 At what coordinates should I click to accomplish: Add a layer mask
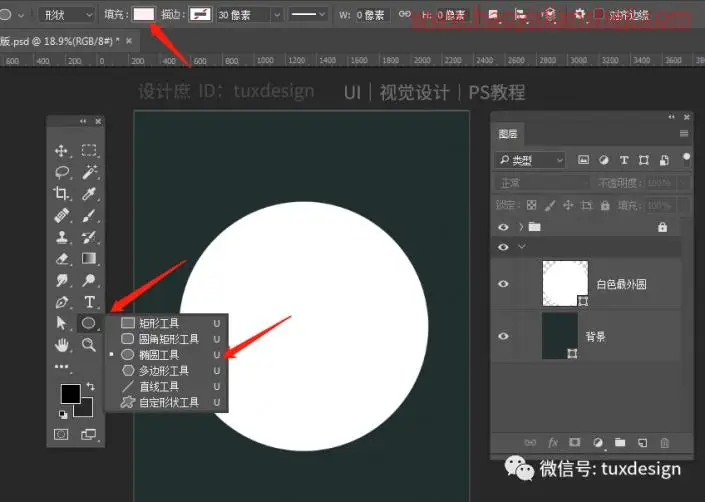(x=575, y=442)
